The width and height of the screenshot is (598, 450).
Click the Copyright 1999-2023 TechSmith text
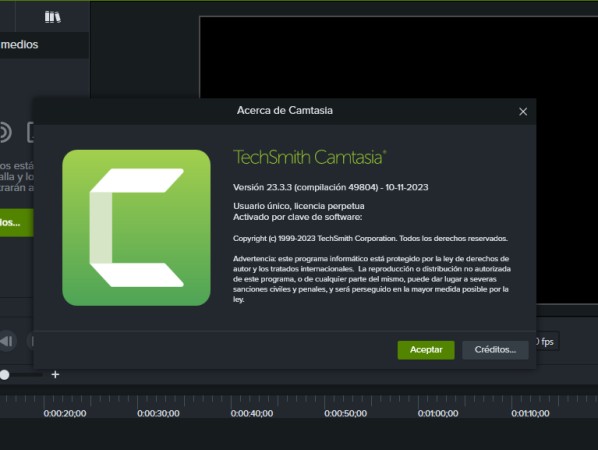click(x=370, y=238)
